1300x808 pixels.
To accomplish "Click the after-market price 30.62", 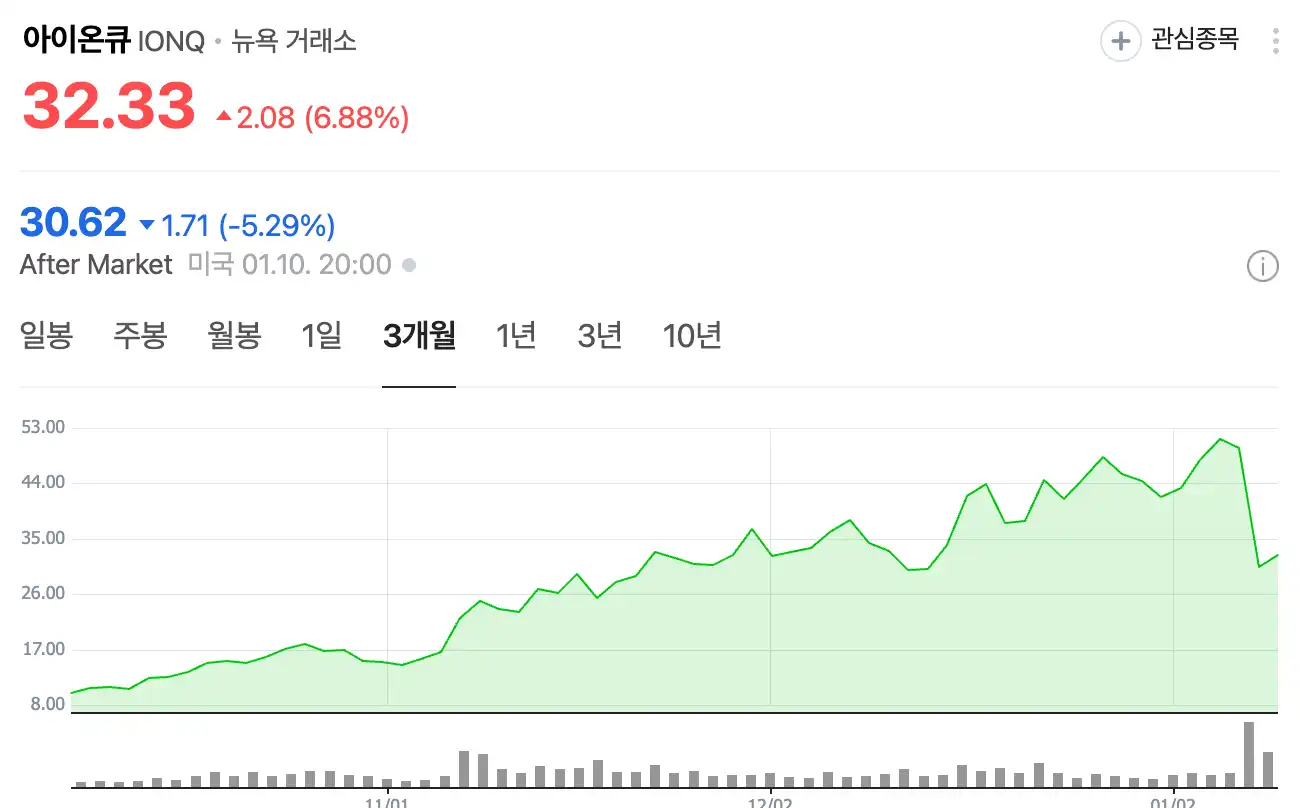I will 73,222.
